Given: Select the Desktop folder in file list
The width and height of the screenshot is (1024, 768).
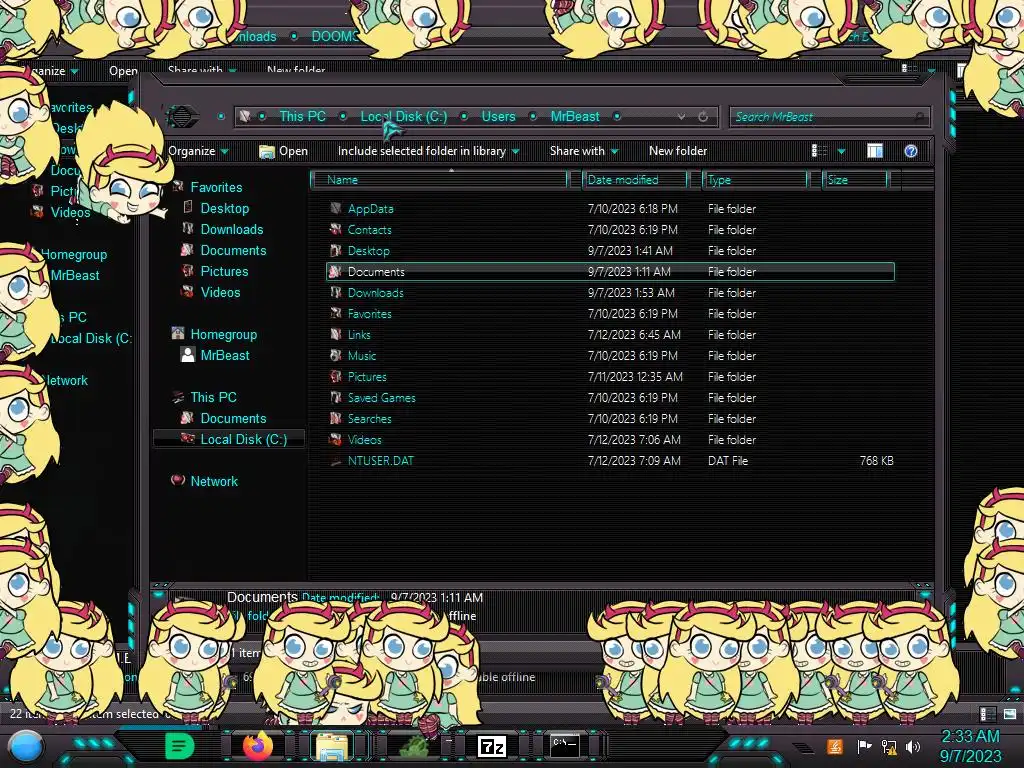Looking at the screenshot, I should (x=368, y=251).
